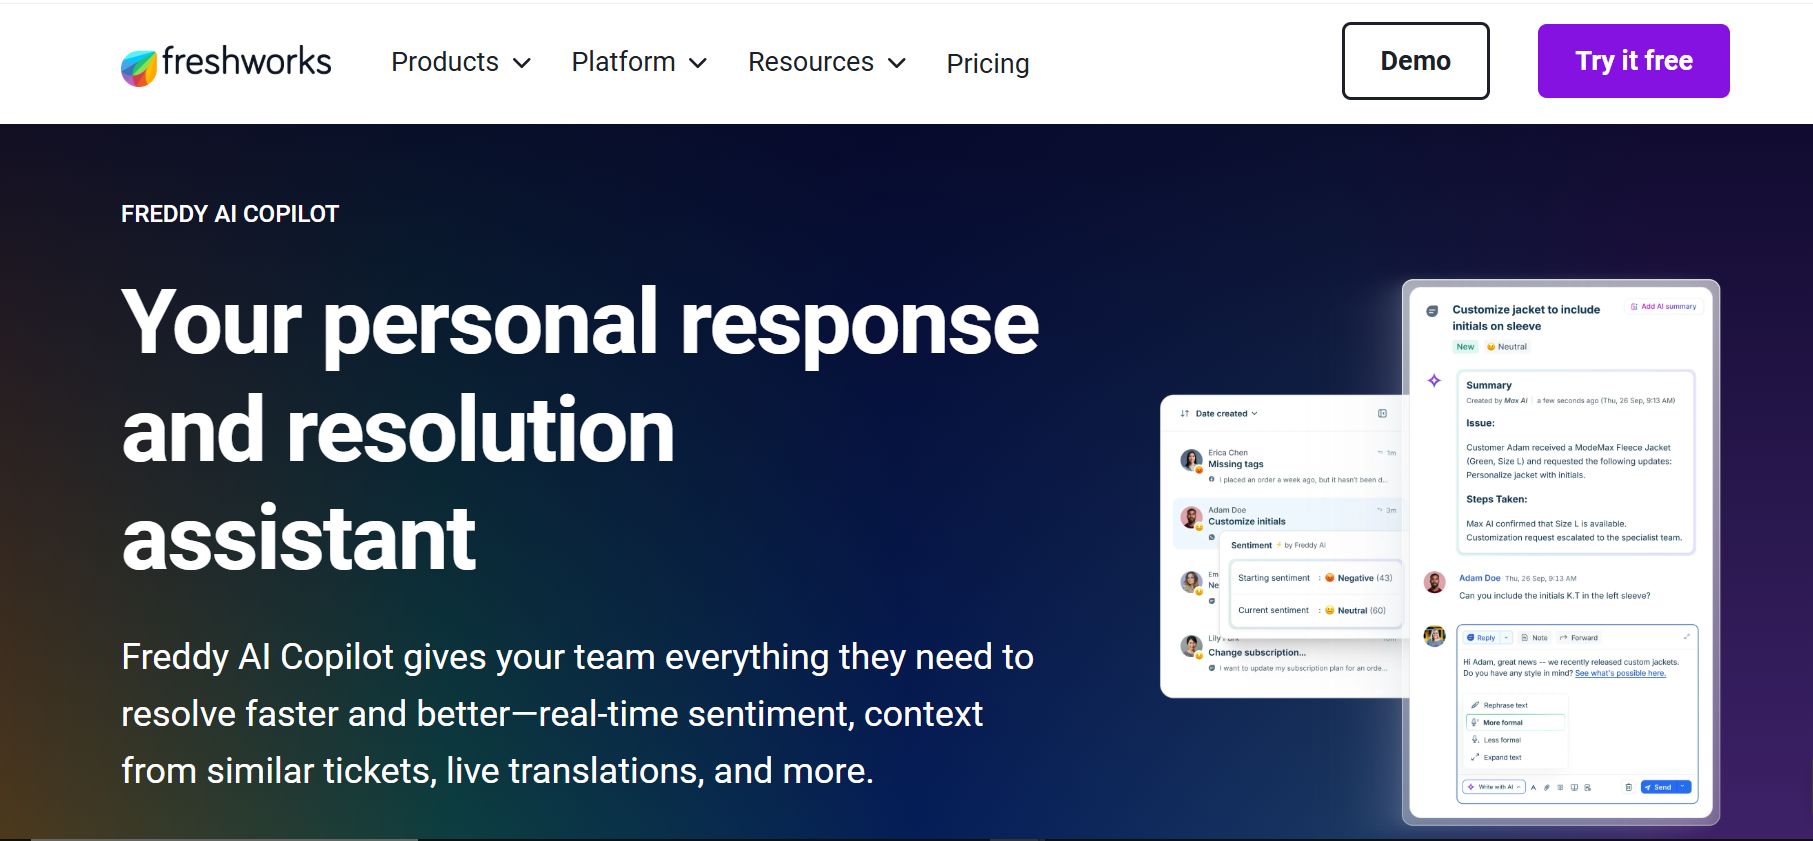1813x841 pixels.
Task: Click the Send button
Action: (1658, 787)
